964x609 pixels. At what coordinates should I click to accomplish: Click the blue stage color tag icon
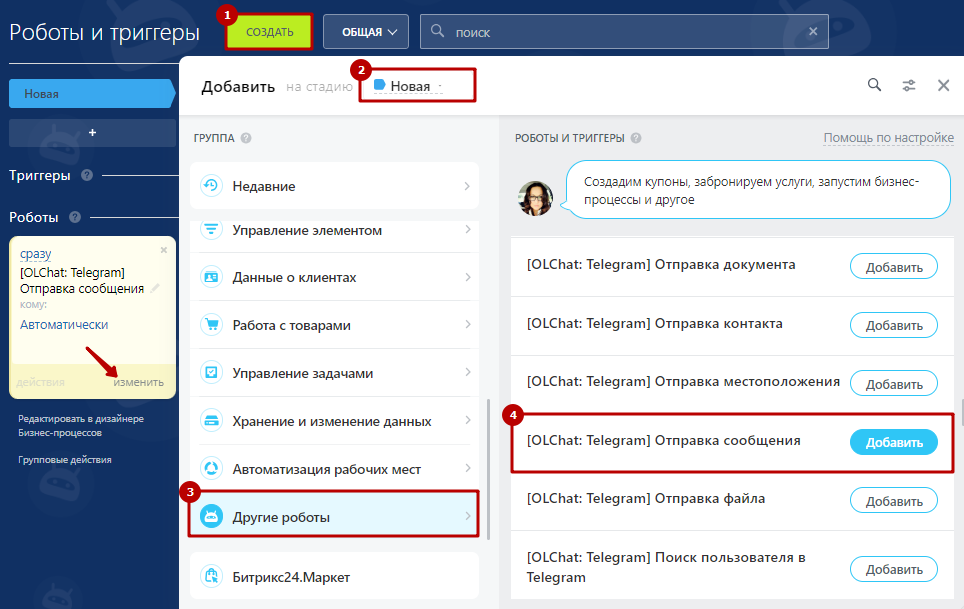(379, 85)
